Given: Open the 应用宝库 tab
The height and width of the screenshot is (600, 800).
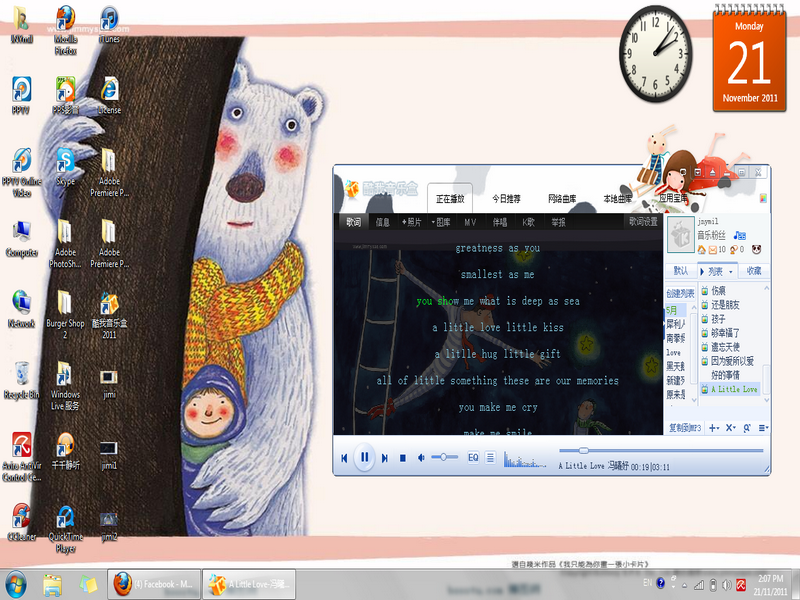Looking at the screenshot, I should tap(673, 198).
